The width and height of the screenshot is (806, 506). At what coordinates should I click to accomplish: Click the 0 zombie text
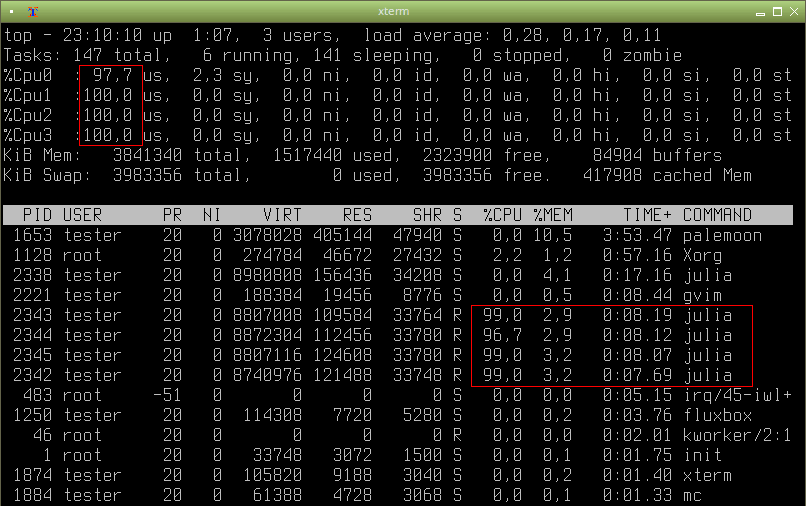click(643, 55)
